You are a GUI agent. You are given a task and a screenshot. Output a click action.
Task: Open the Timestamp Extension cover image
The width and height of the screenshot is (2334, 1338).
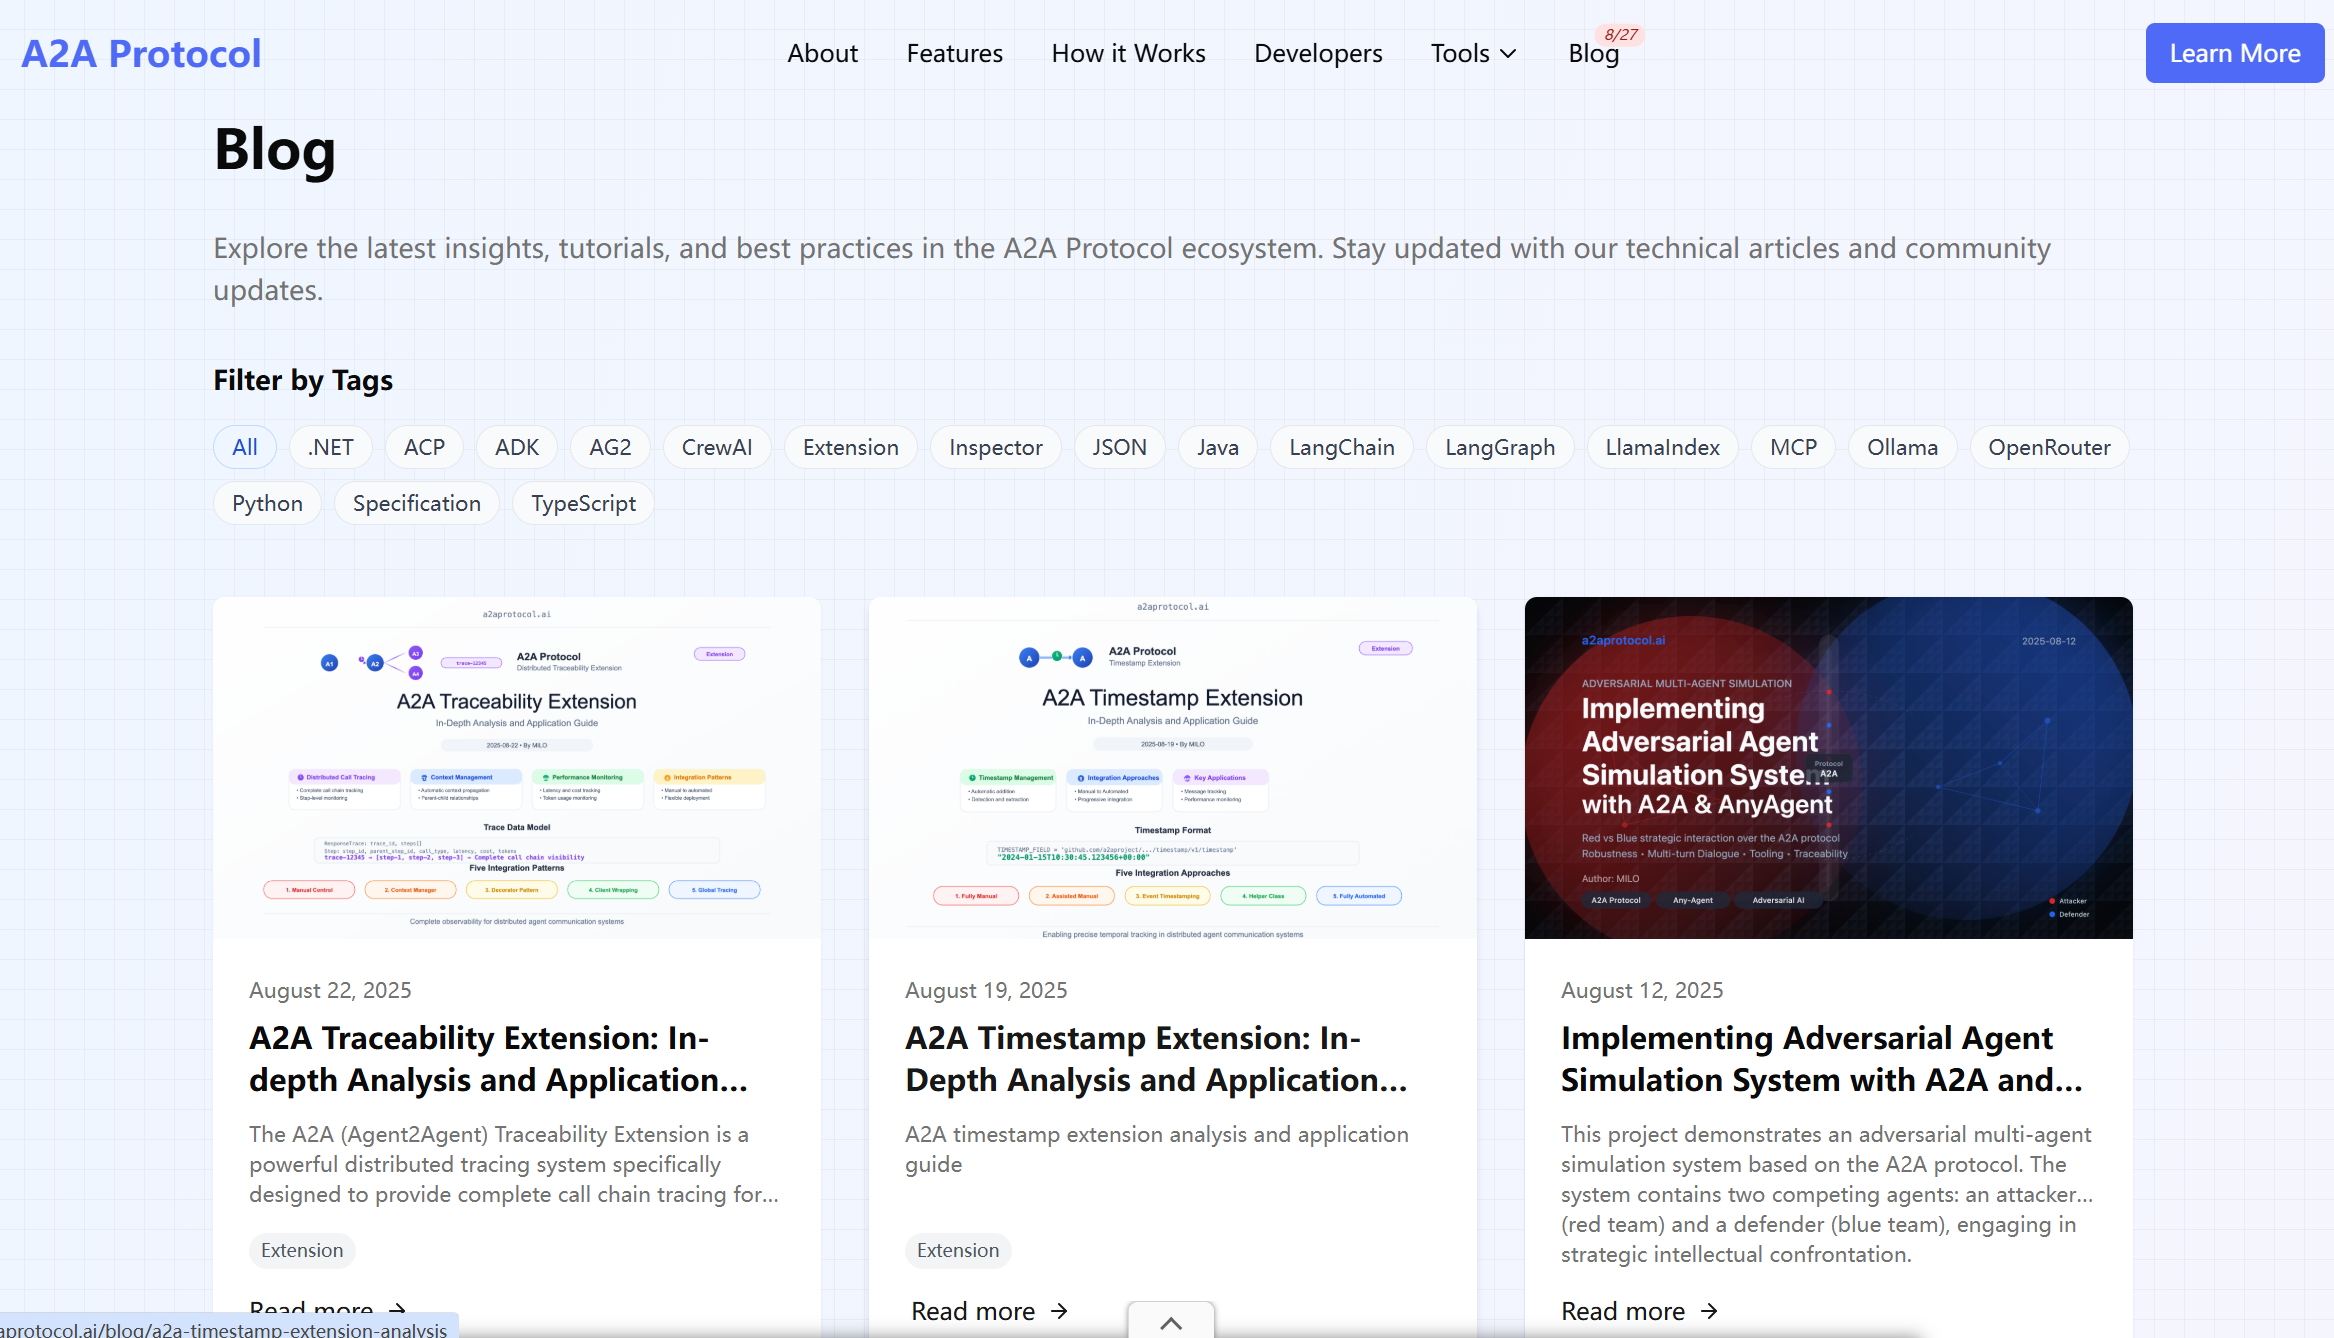tap(1173, 768)
